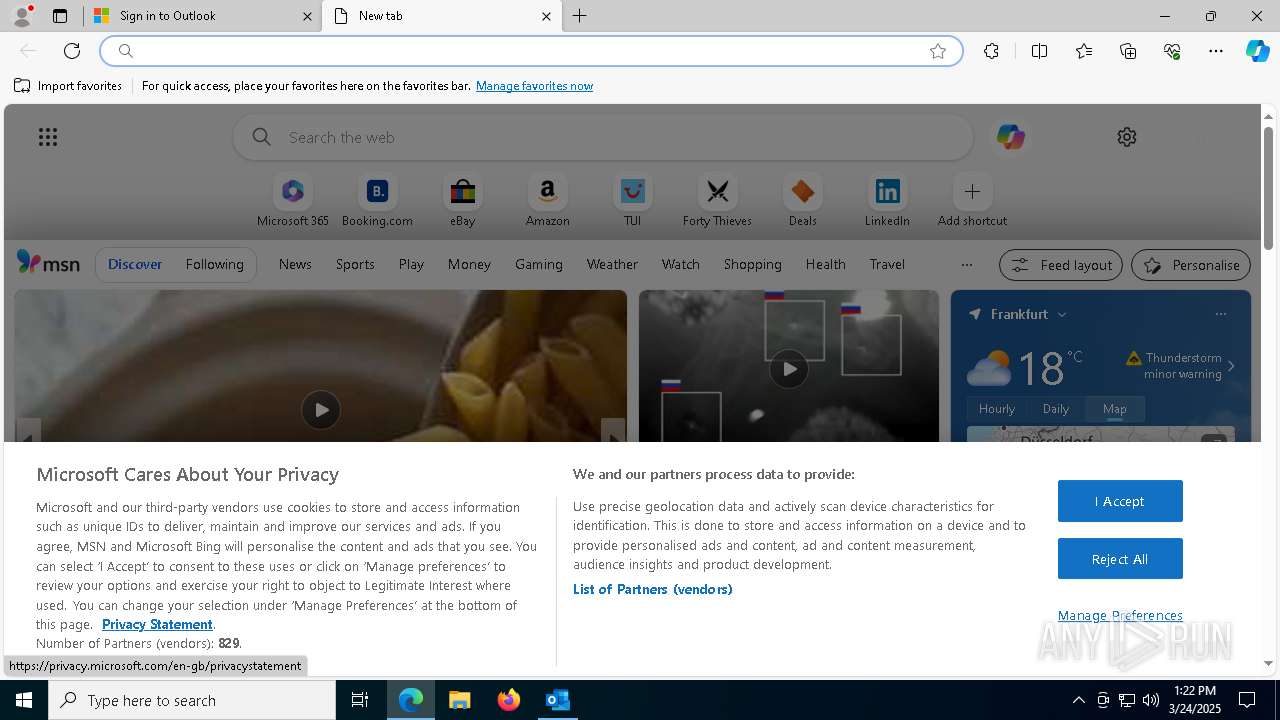Click Add shortcut tile
The height and width of the screenshot is (720, 1280).
tap(972, 201)
